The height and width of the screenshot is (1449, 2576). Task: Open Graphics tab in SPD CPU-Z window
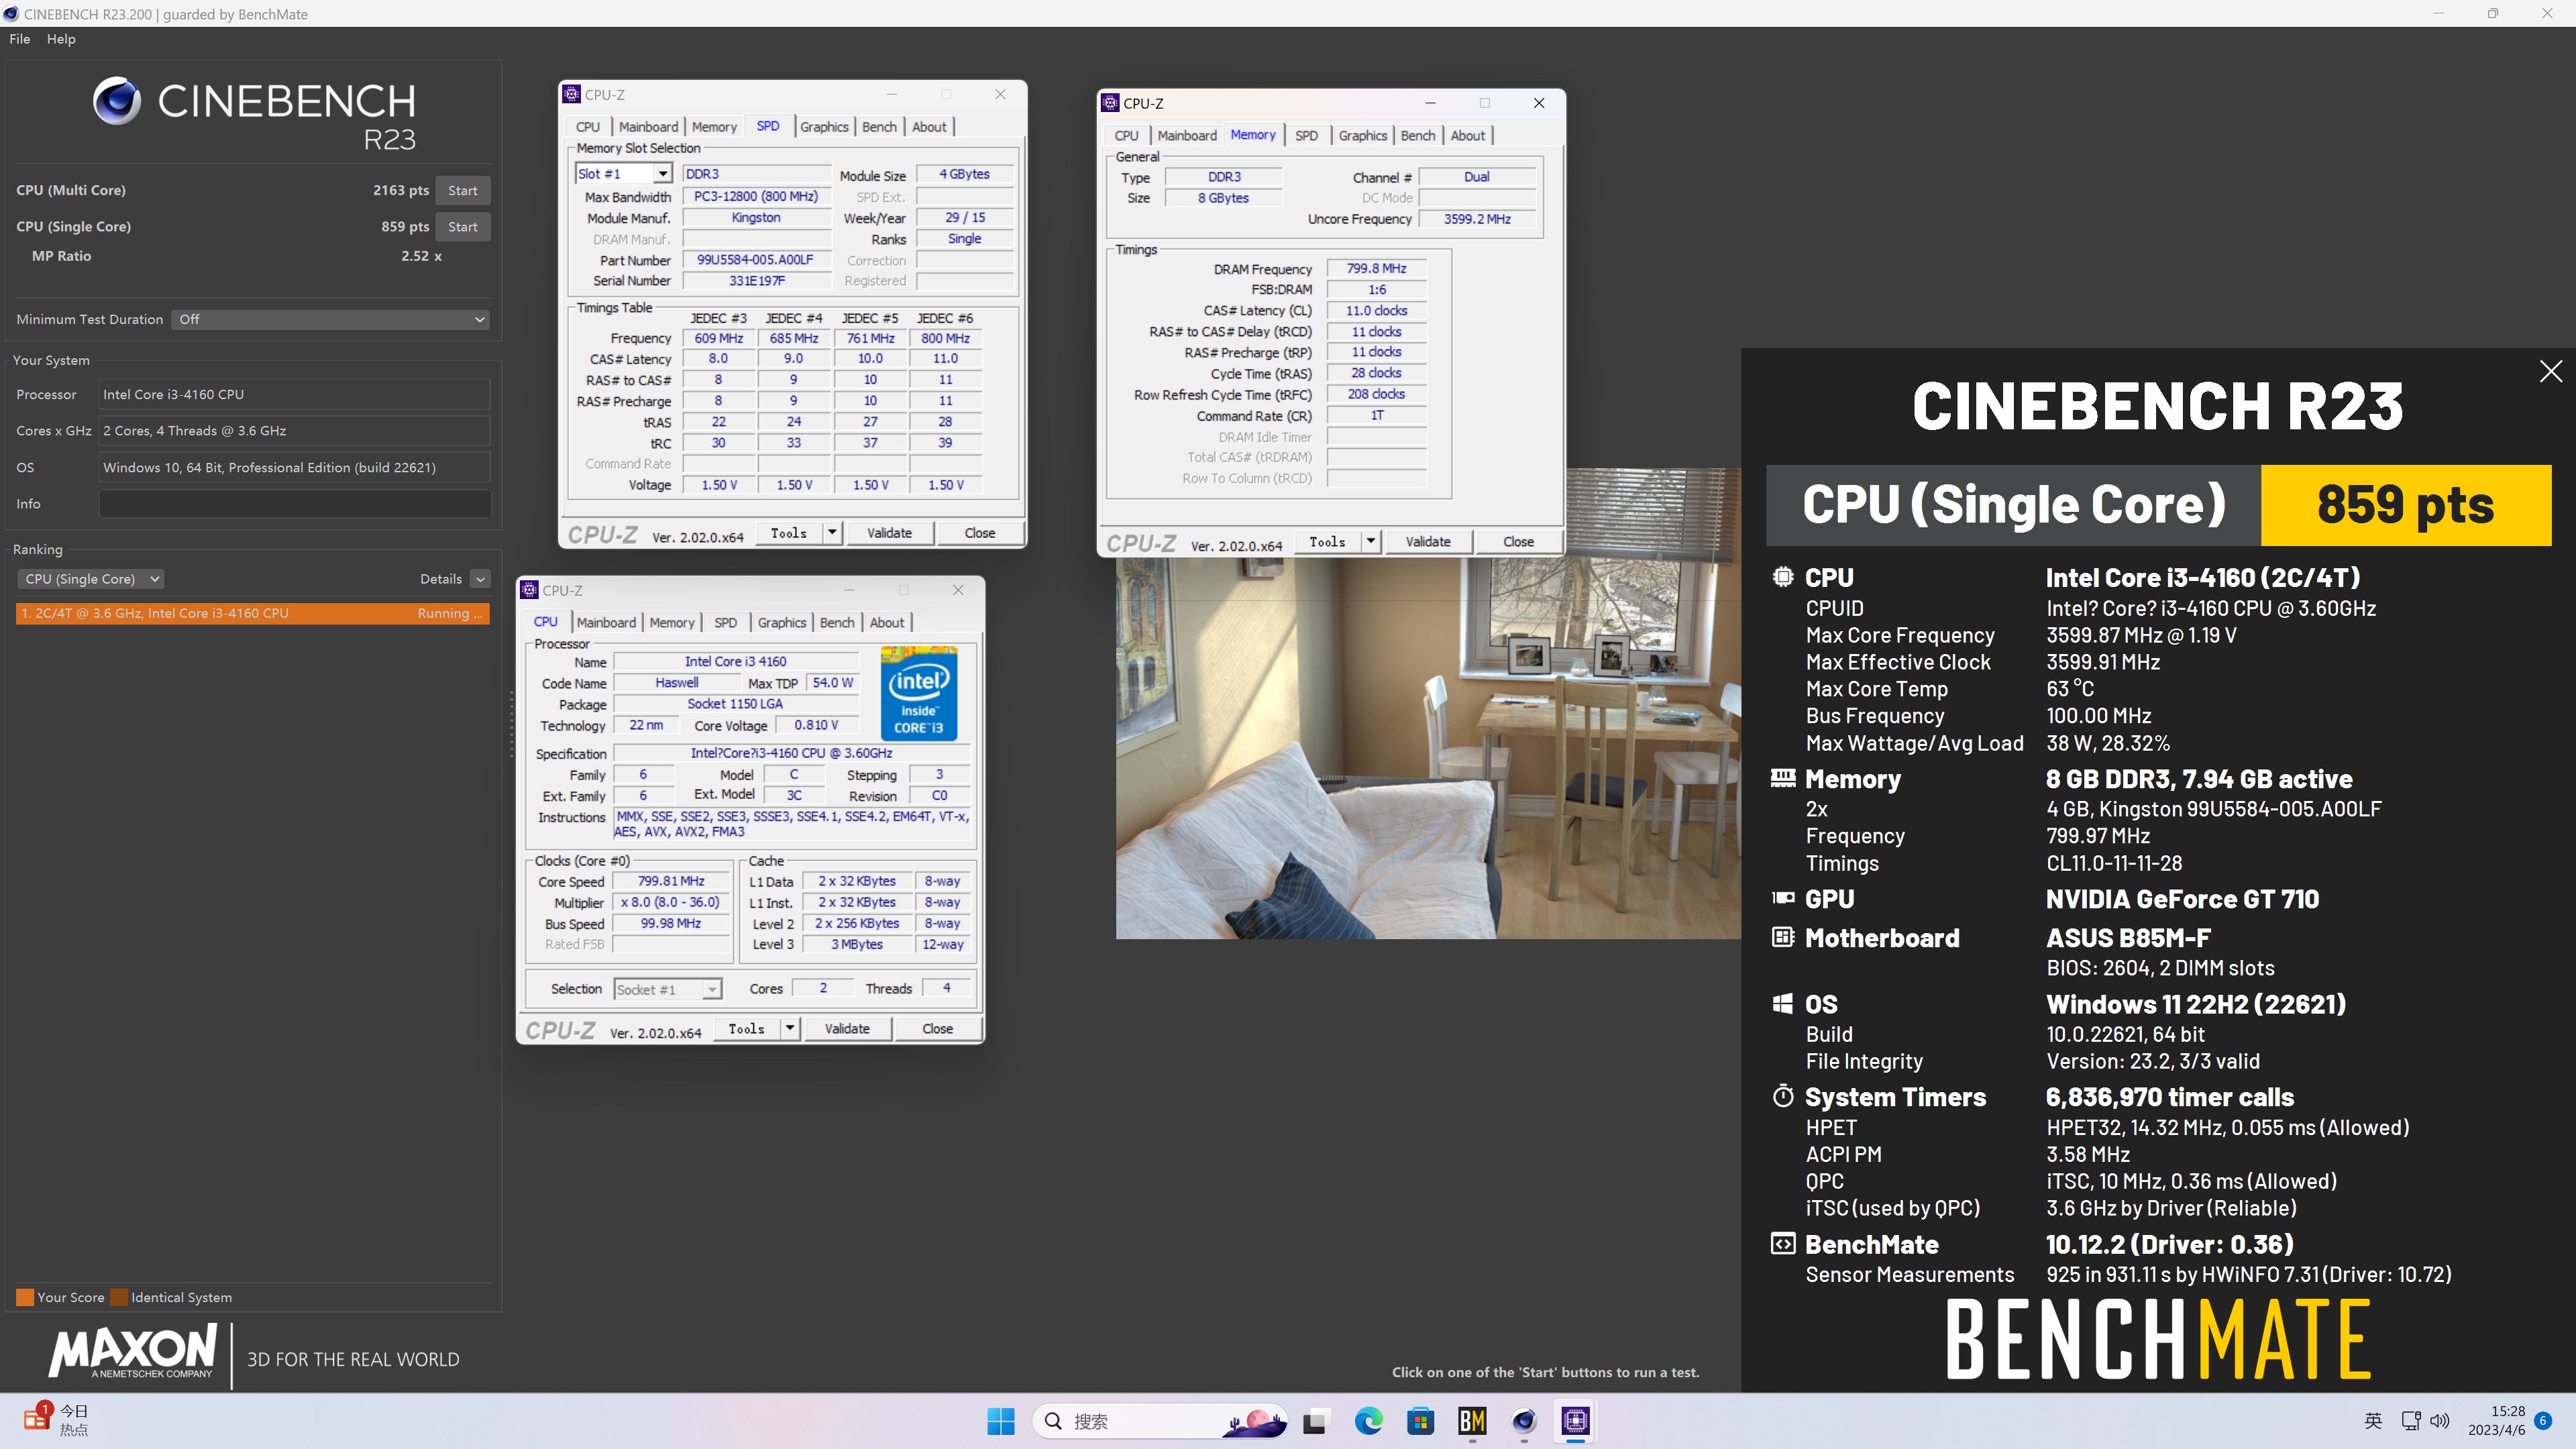click(824, 127)
